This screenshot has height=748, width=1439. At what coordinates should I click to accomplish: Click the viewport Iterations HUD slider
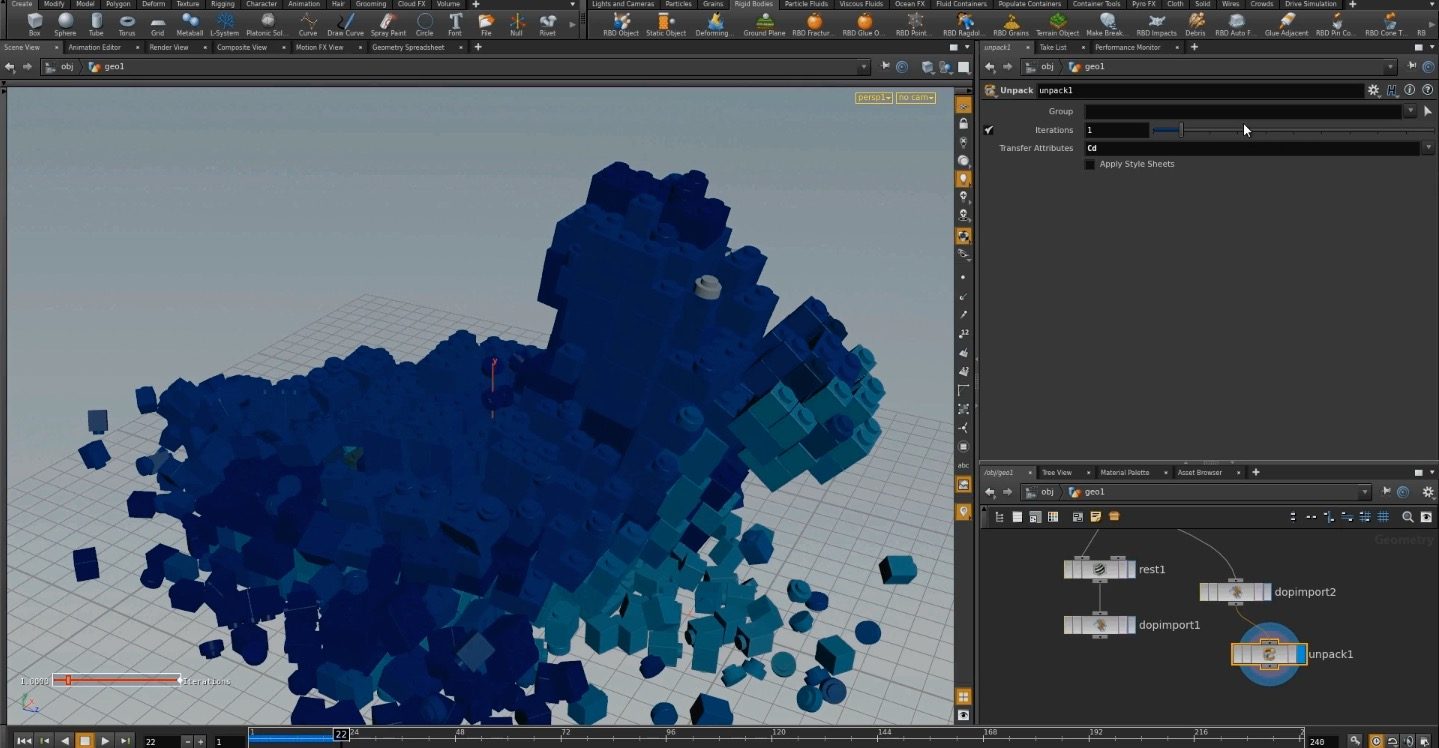click(116, 680)
